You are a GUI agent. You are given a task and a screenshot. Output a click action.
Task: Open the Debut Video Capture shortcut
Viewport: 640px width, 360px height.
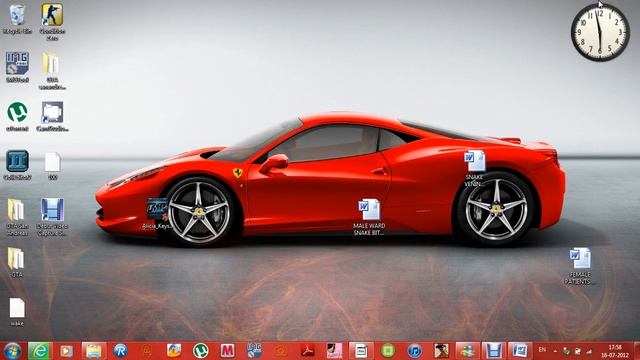52,217
